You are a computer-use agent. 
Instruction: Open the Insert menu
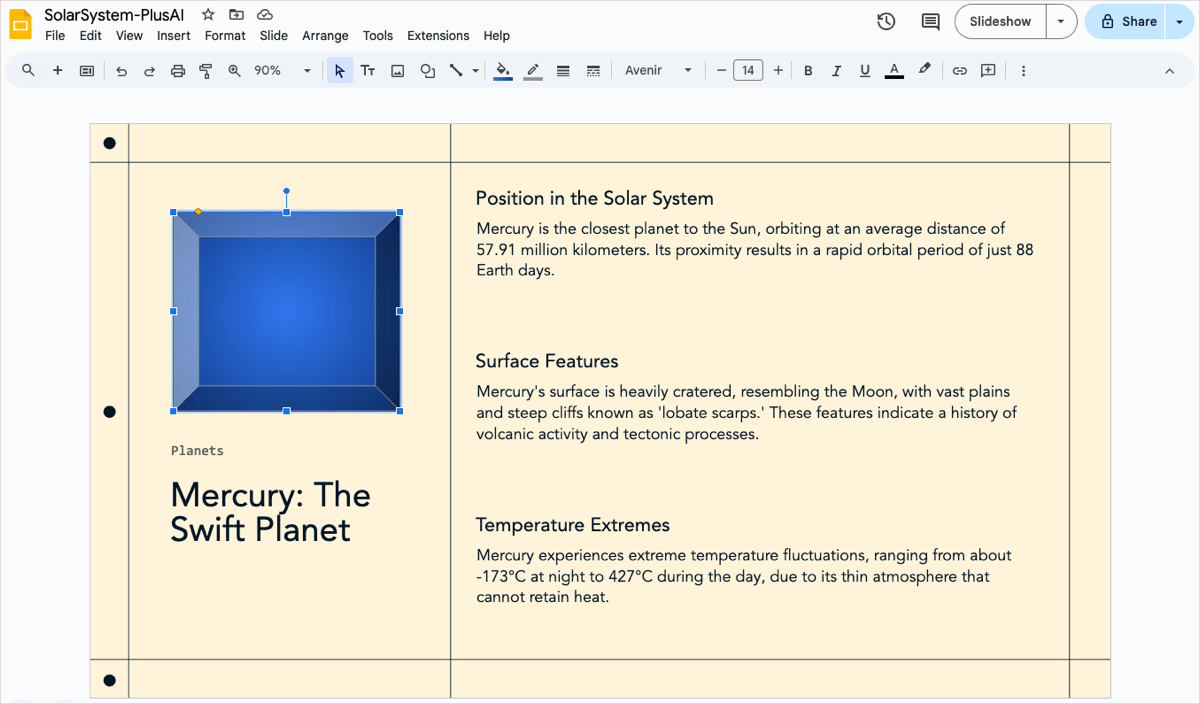pyautogui.click(x=174, y=36)
